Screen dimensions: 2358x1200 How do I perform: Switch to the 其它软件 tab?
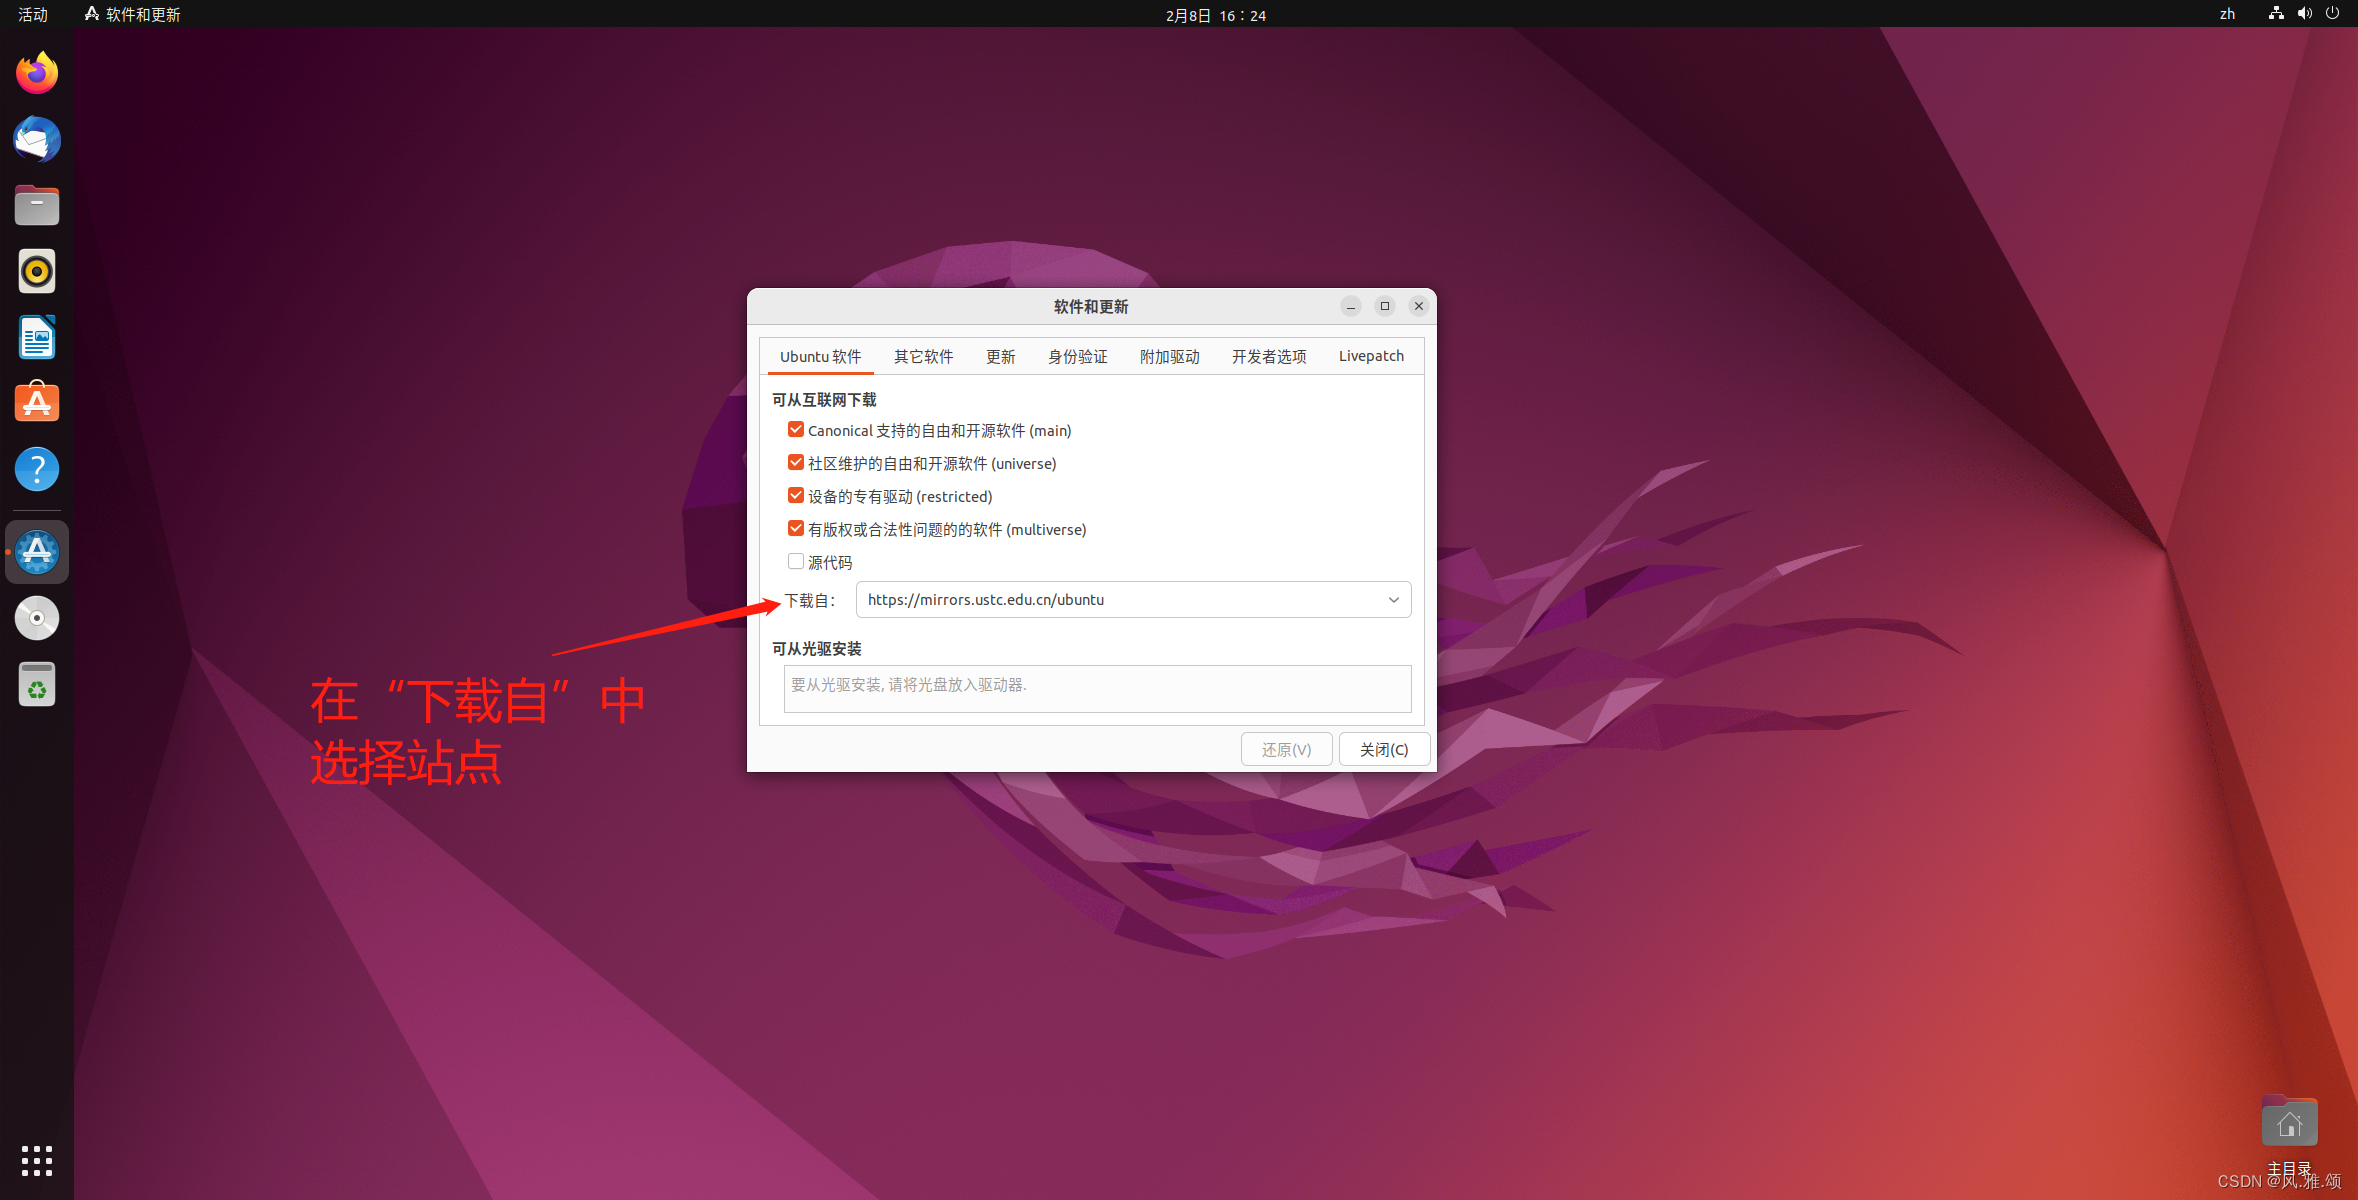[x=923, y=357]
